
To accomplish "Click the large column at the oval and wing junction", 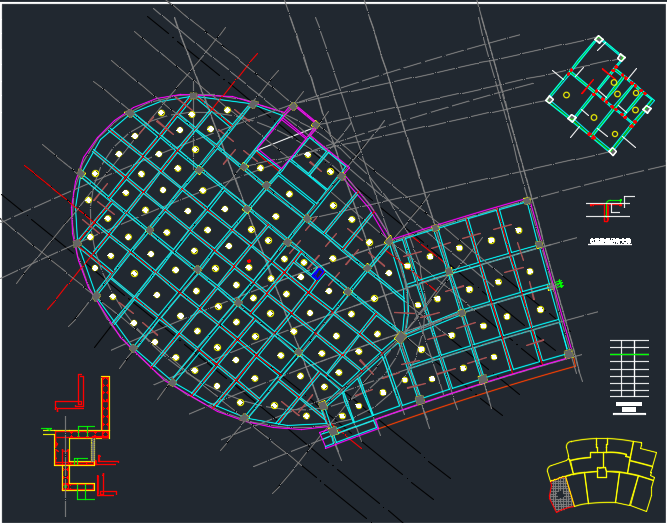I will (x=400, y=337).
